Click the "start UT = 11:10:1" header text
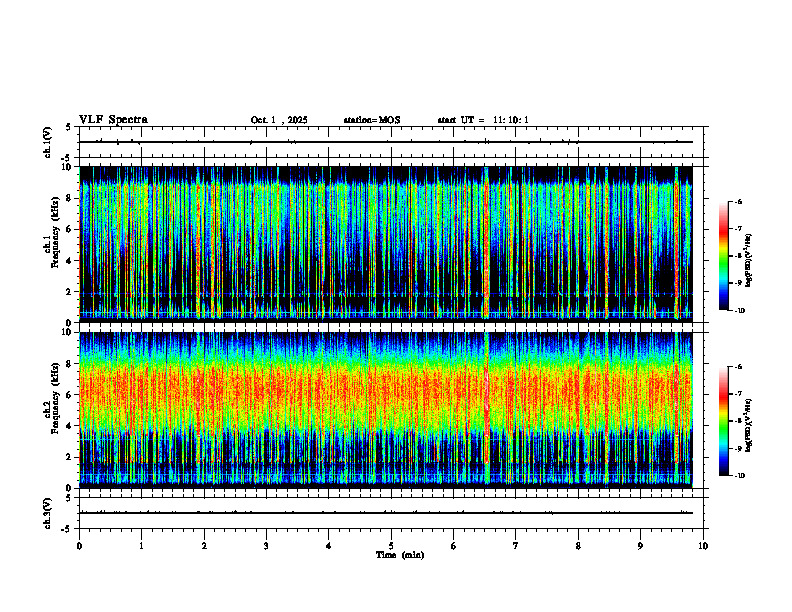 [483, 120]
